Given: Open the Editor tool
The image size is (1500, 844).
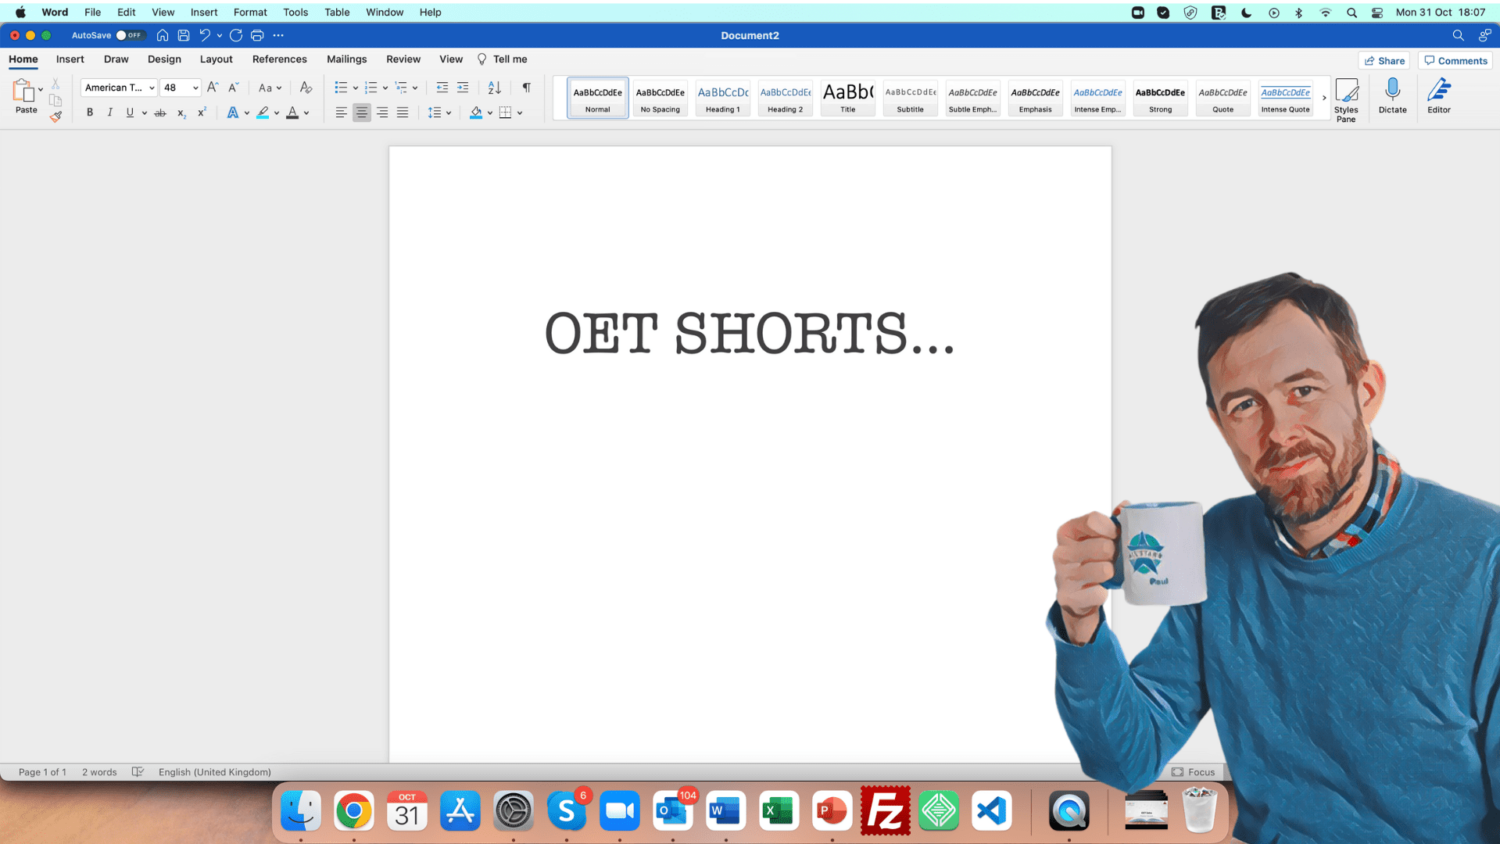Looking at the screenshot, I should coord(1439,97).
